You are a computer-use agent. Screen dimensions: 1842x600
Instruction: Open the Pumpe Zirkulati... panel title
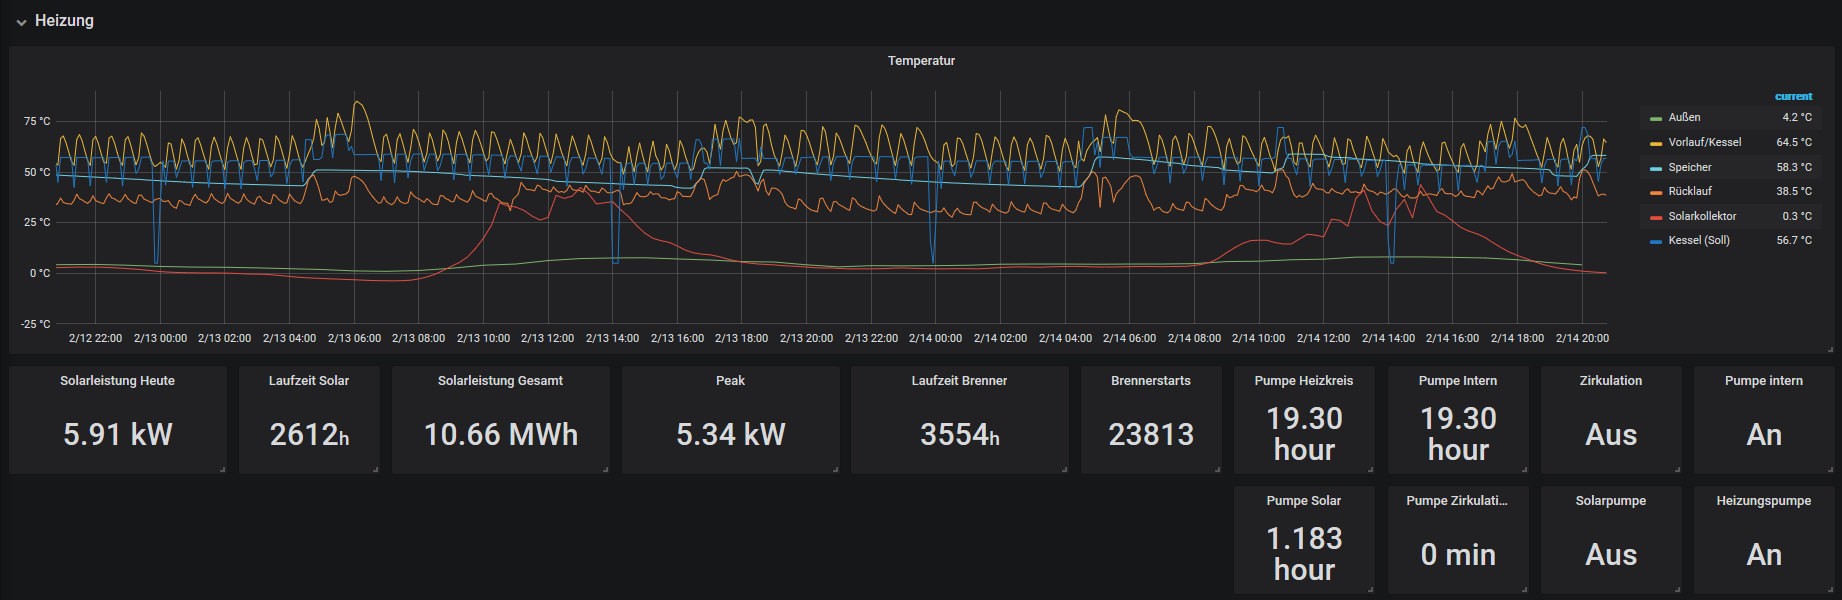[1457, 501]
